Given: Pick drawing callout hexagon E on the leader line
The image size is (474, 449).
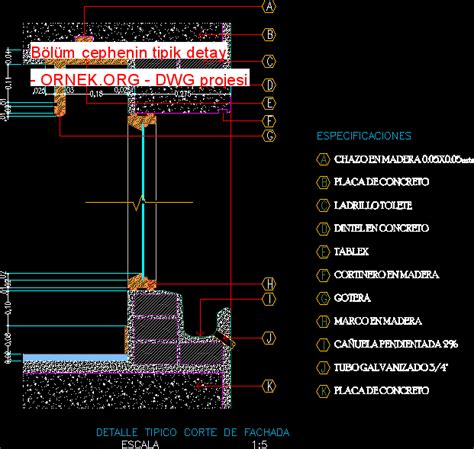Looking at the screenshot, I should (269, 103).
